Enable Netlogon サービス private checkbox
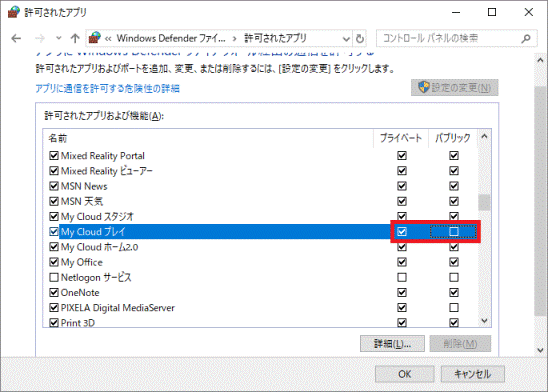Image resolution: width=548 pixels, height=392 pixels. [x=402, y=277]
